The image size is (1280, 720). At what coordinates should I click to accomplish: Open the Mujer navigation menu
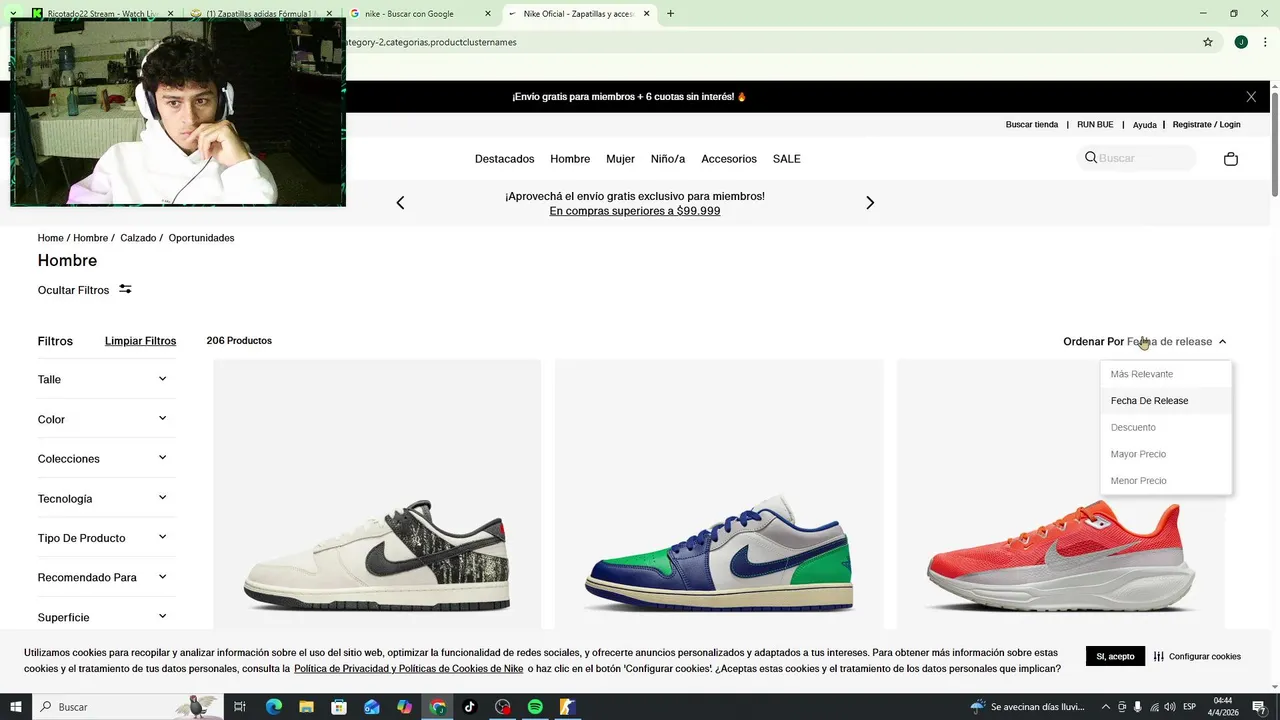coord(620,159)
